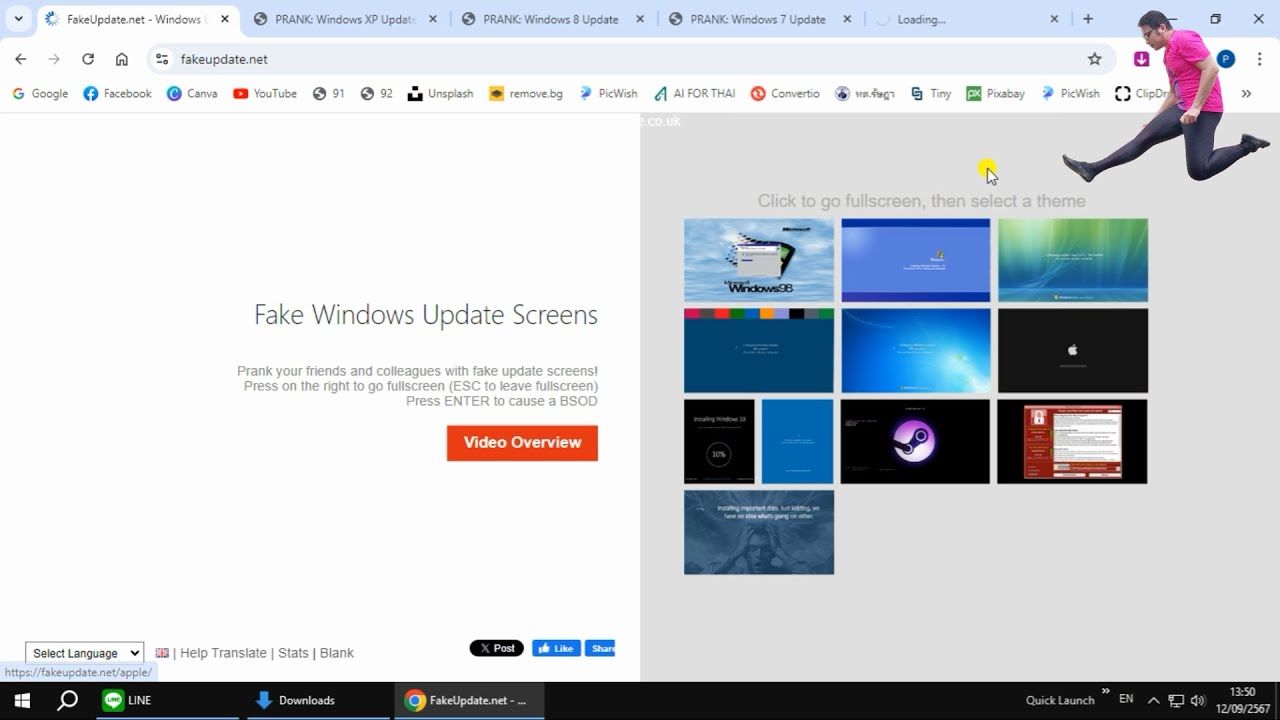Open the Help Translate link
Image resolution: width=1280 pixels, height=720 pixels.
coord(223,653)
